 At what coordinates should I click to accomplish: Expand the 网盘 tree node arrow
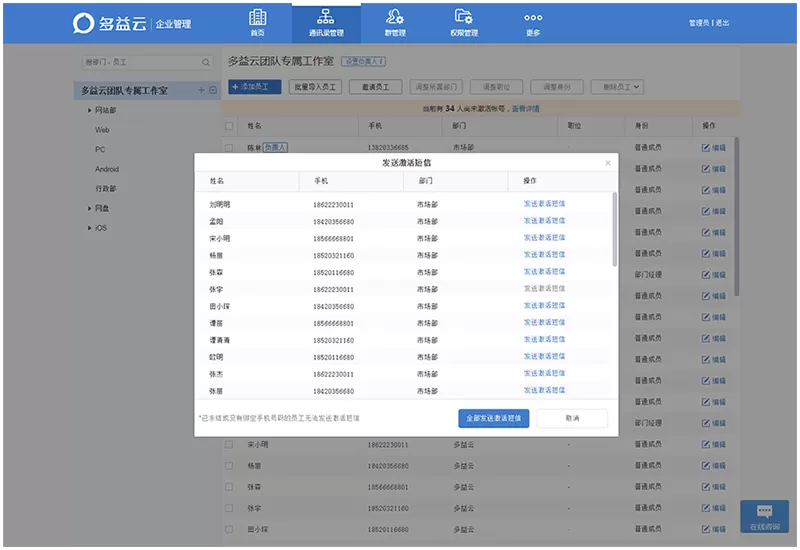point(89,208)
